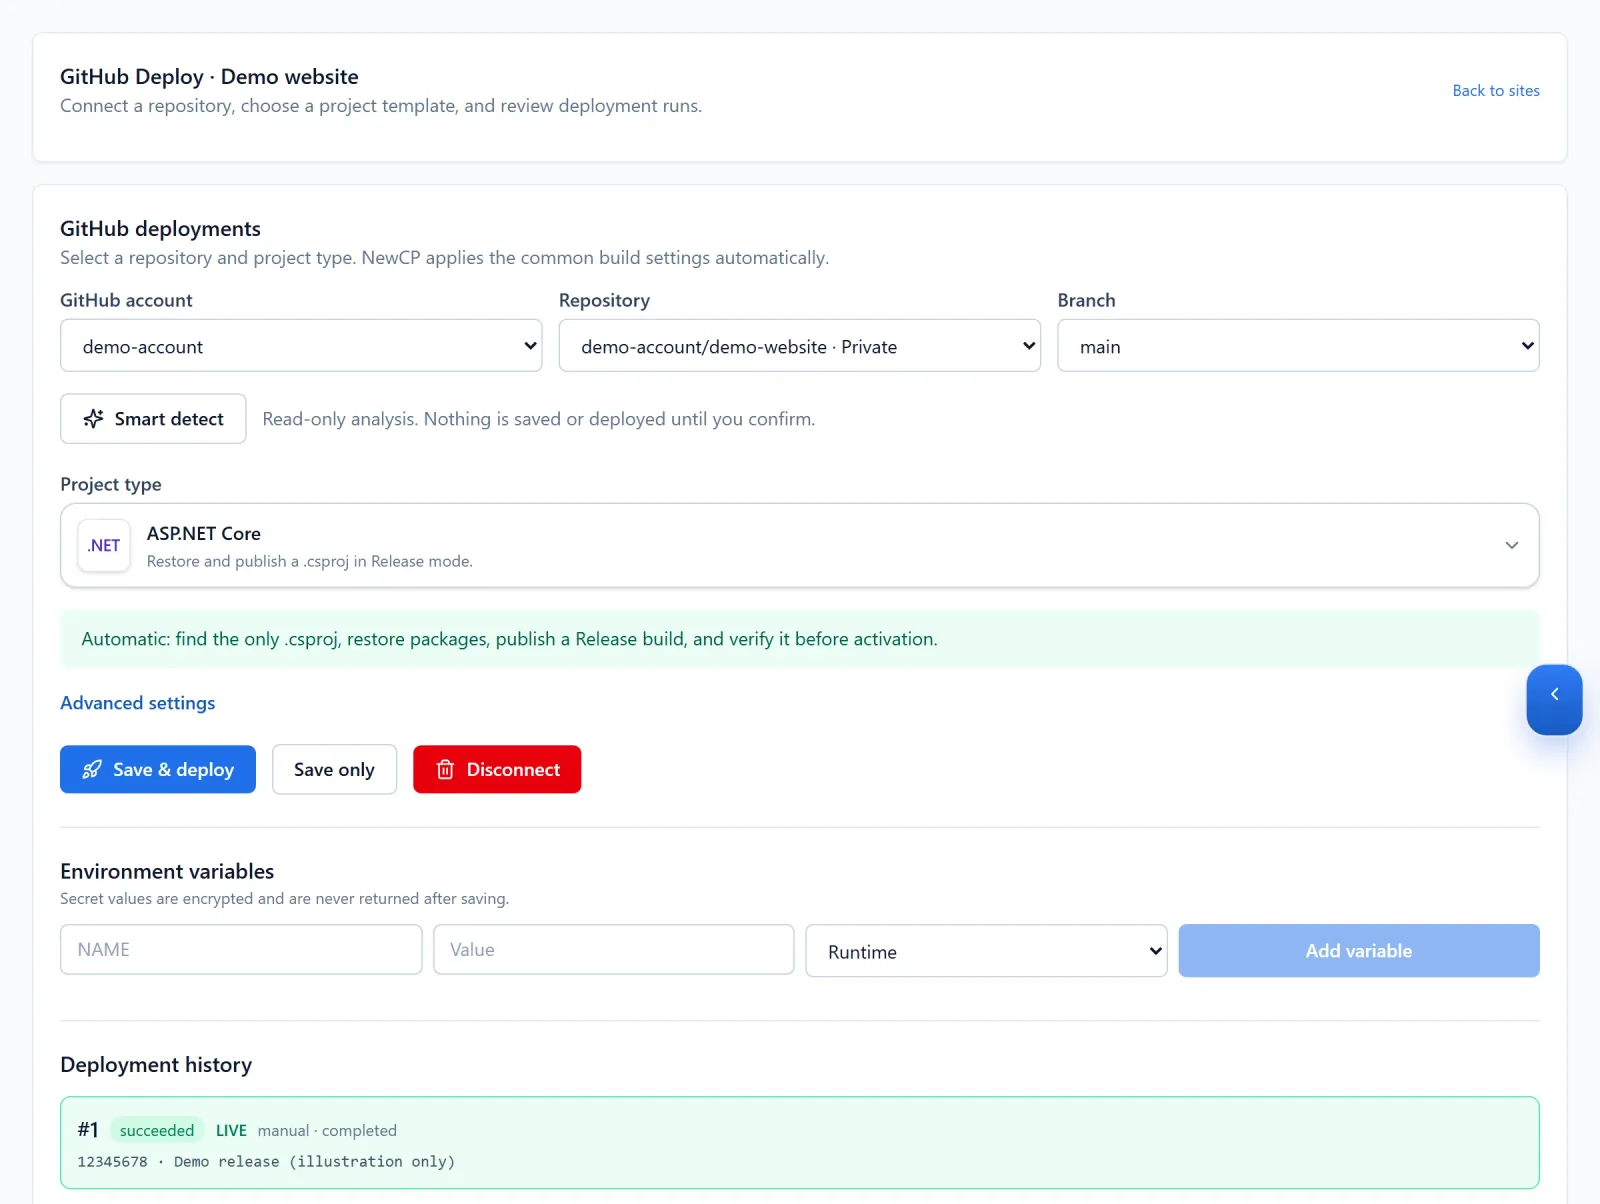The width and height of the screenshot is (1600, 1204).
Task: Select deployment #1 in the history
Action: tap(800, 1143)
